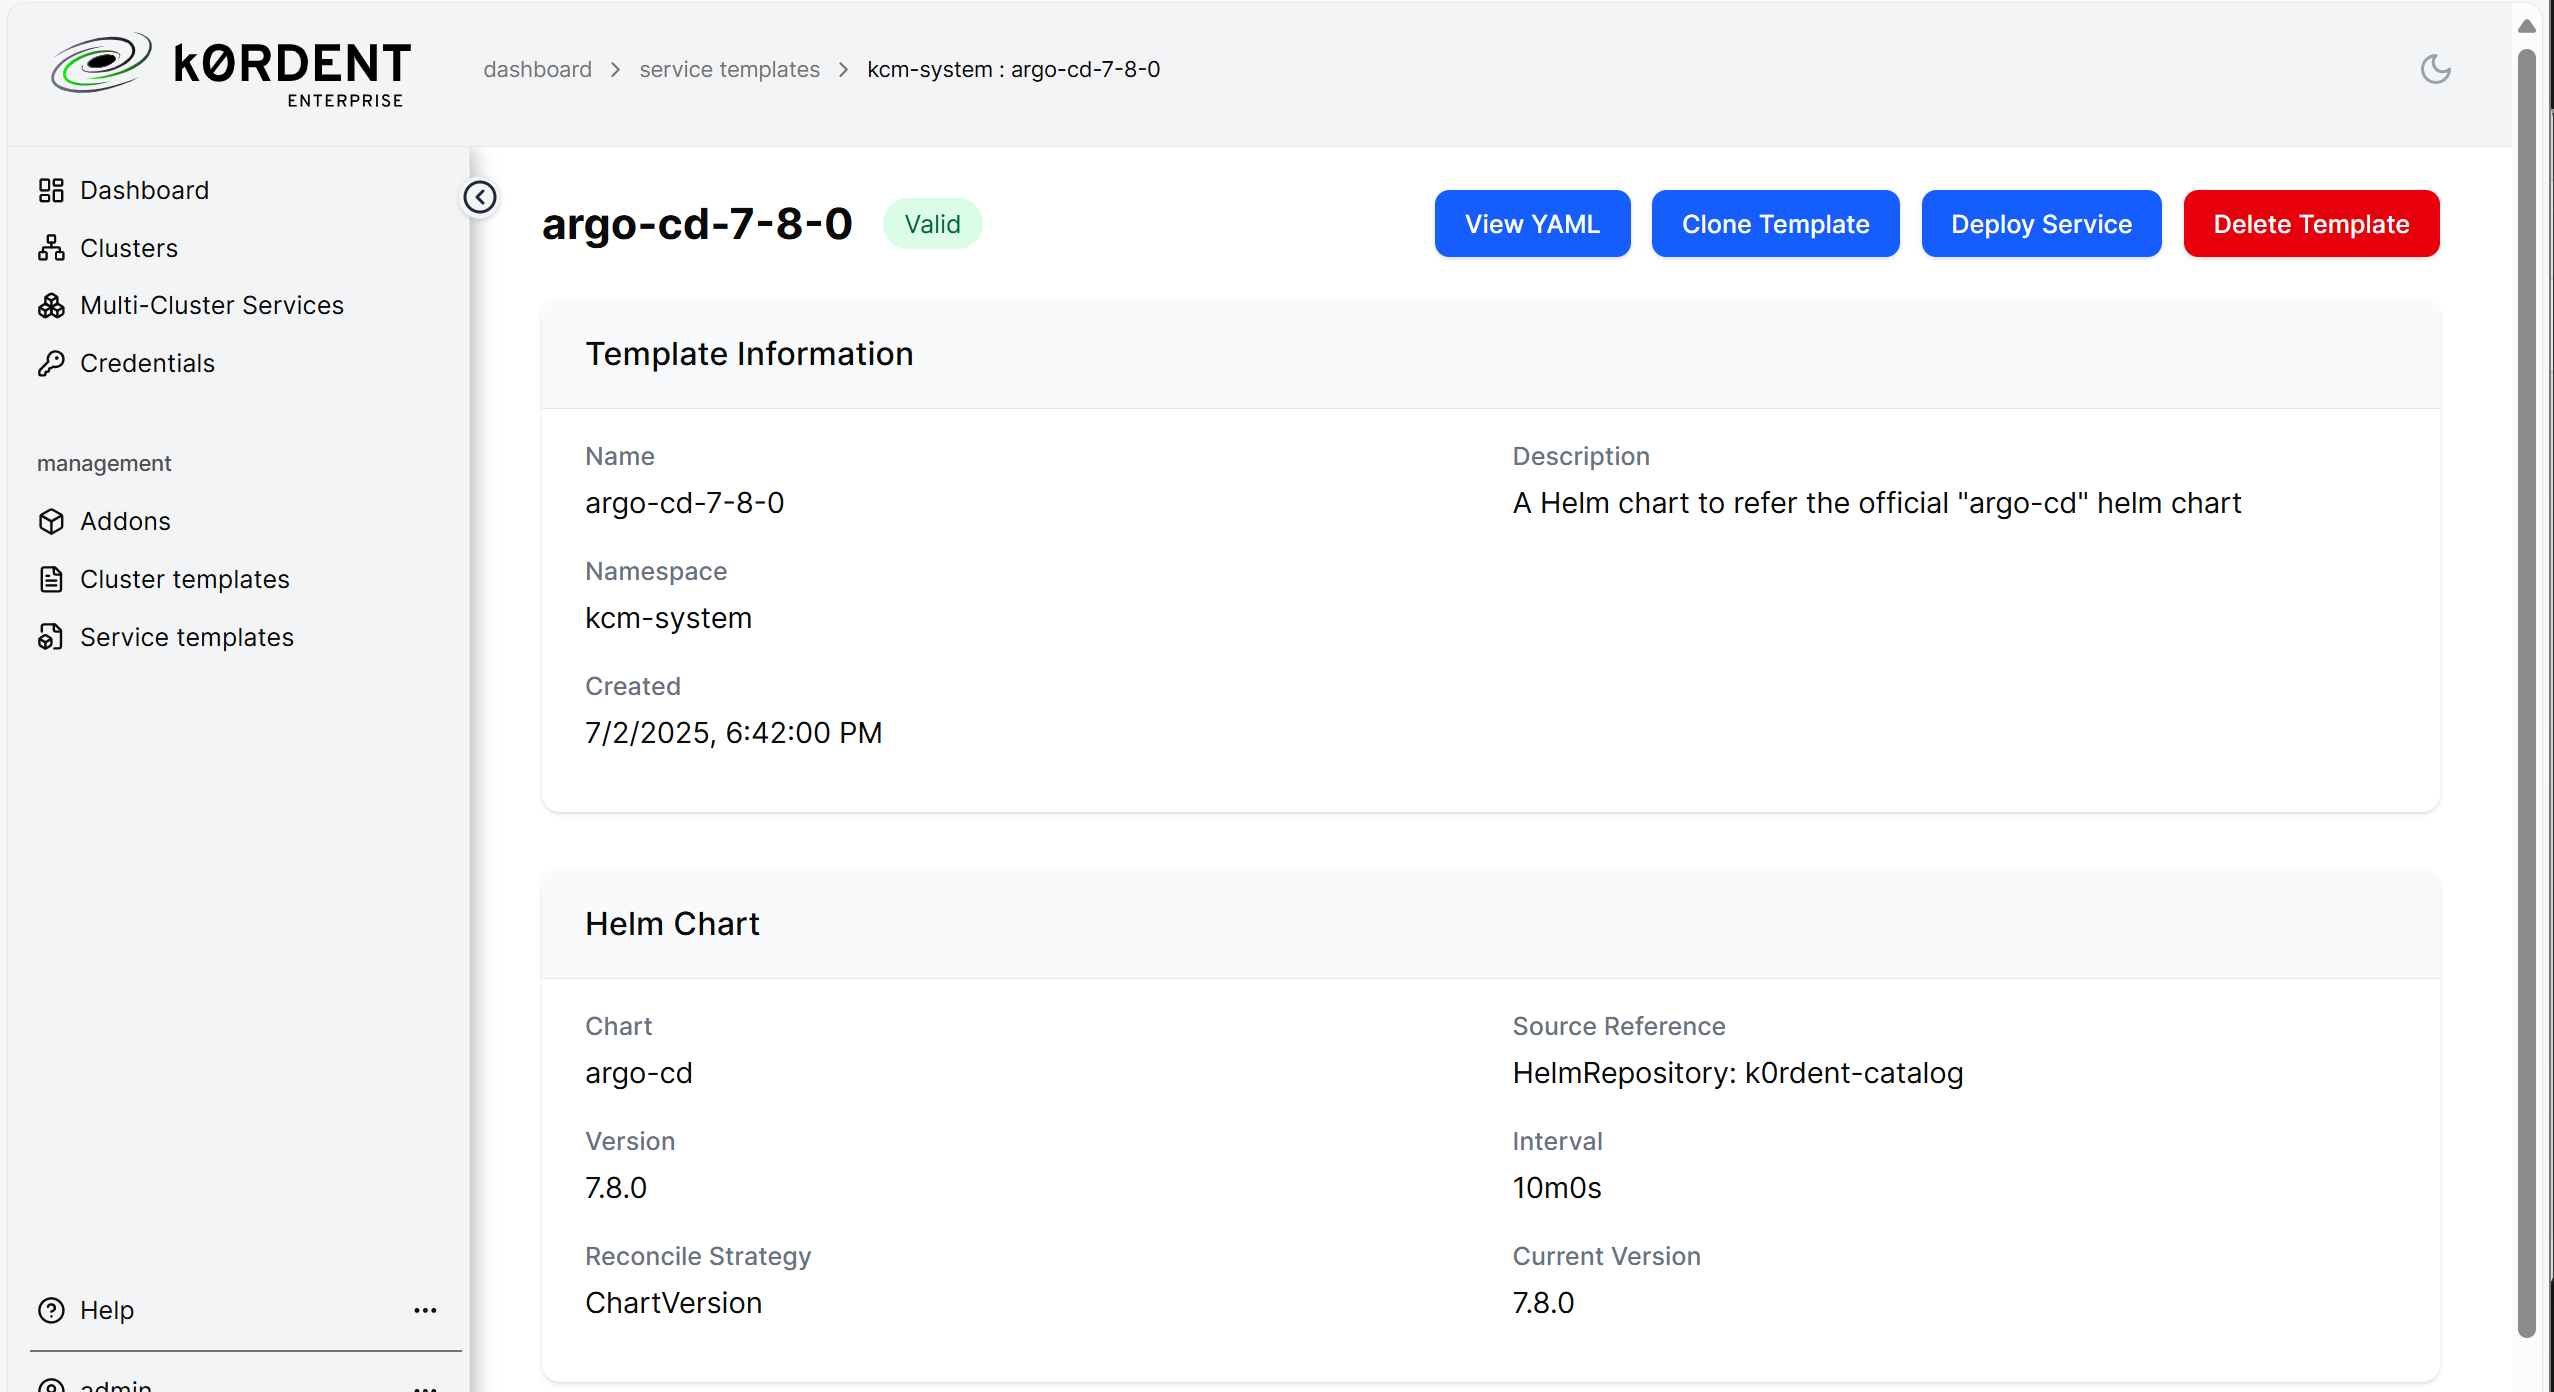
Task: Click the Cluster templates document icon
Action: (x=51, y=579)
